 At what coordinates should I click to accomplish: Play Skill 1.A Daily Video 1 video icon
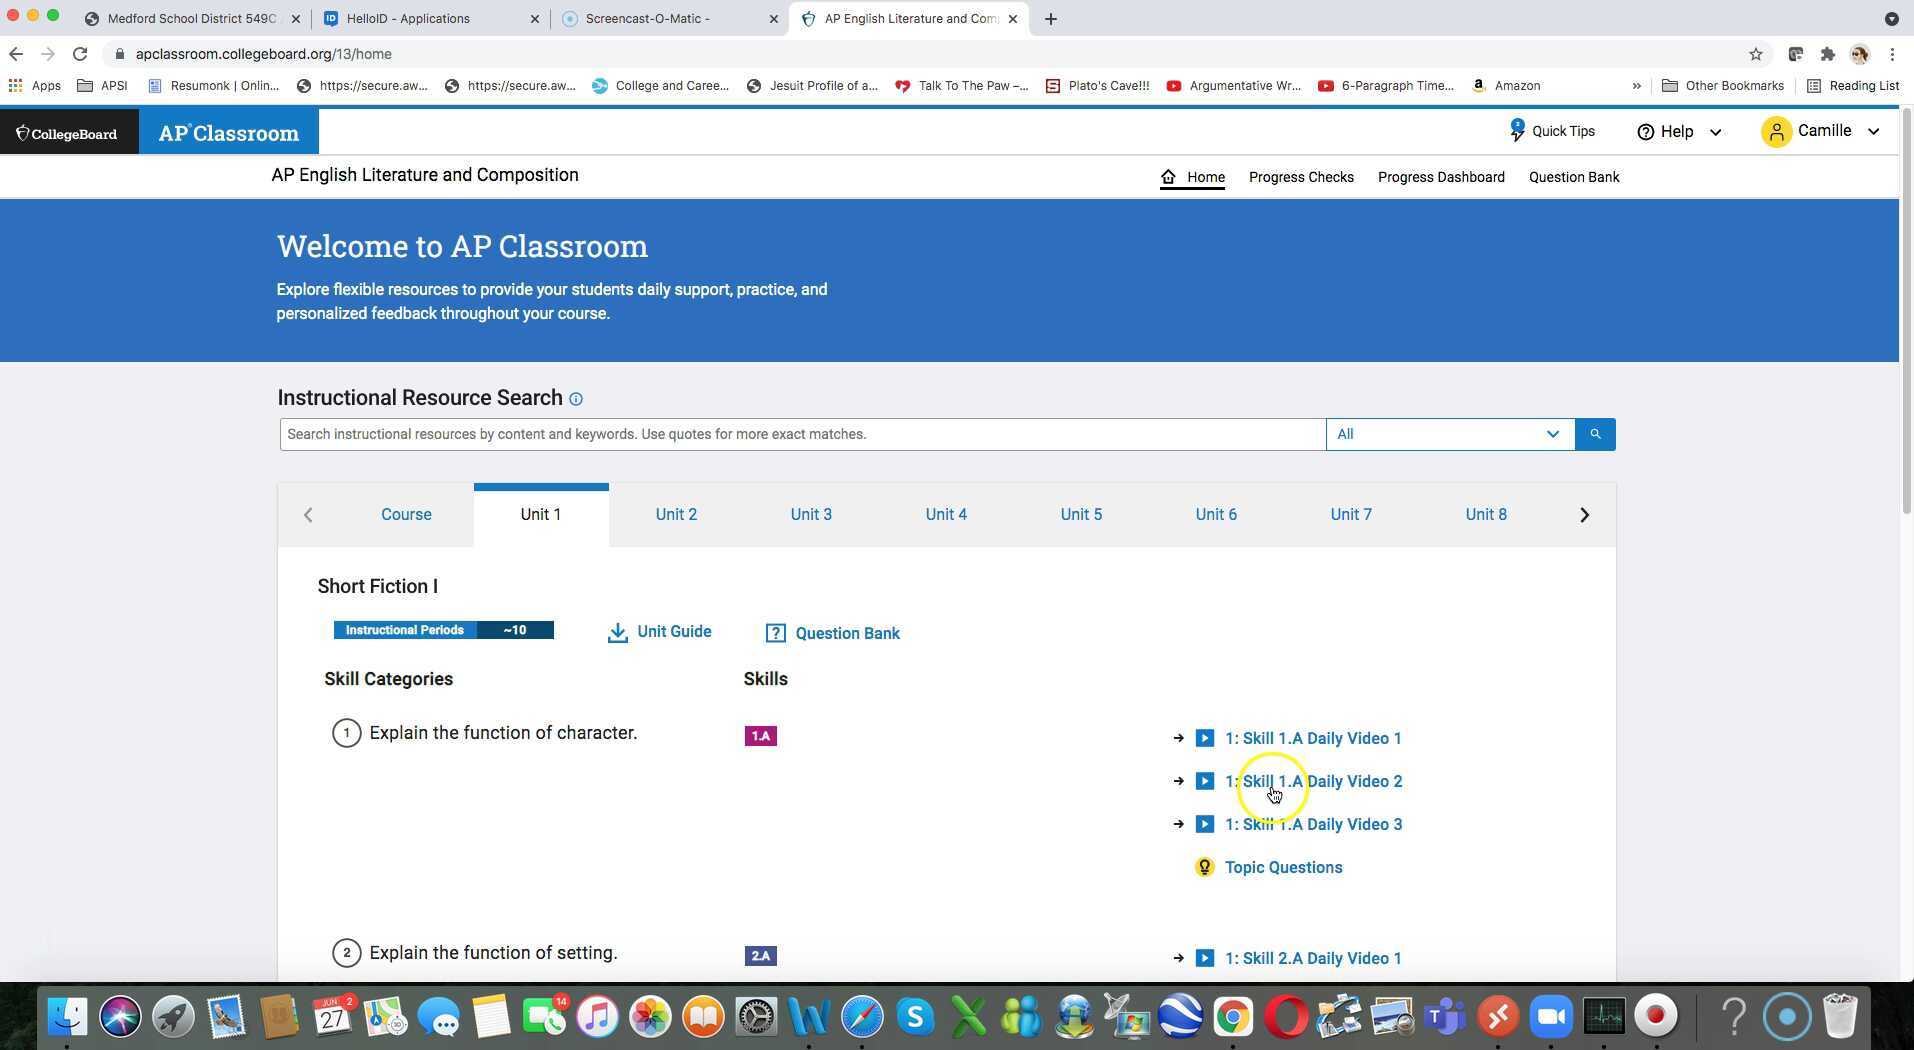(1204, 738)
